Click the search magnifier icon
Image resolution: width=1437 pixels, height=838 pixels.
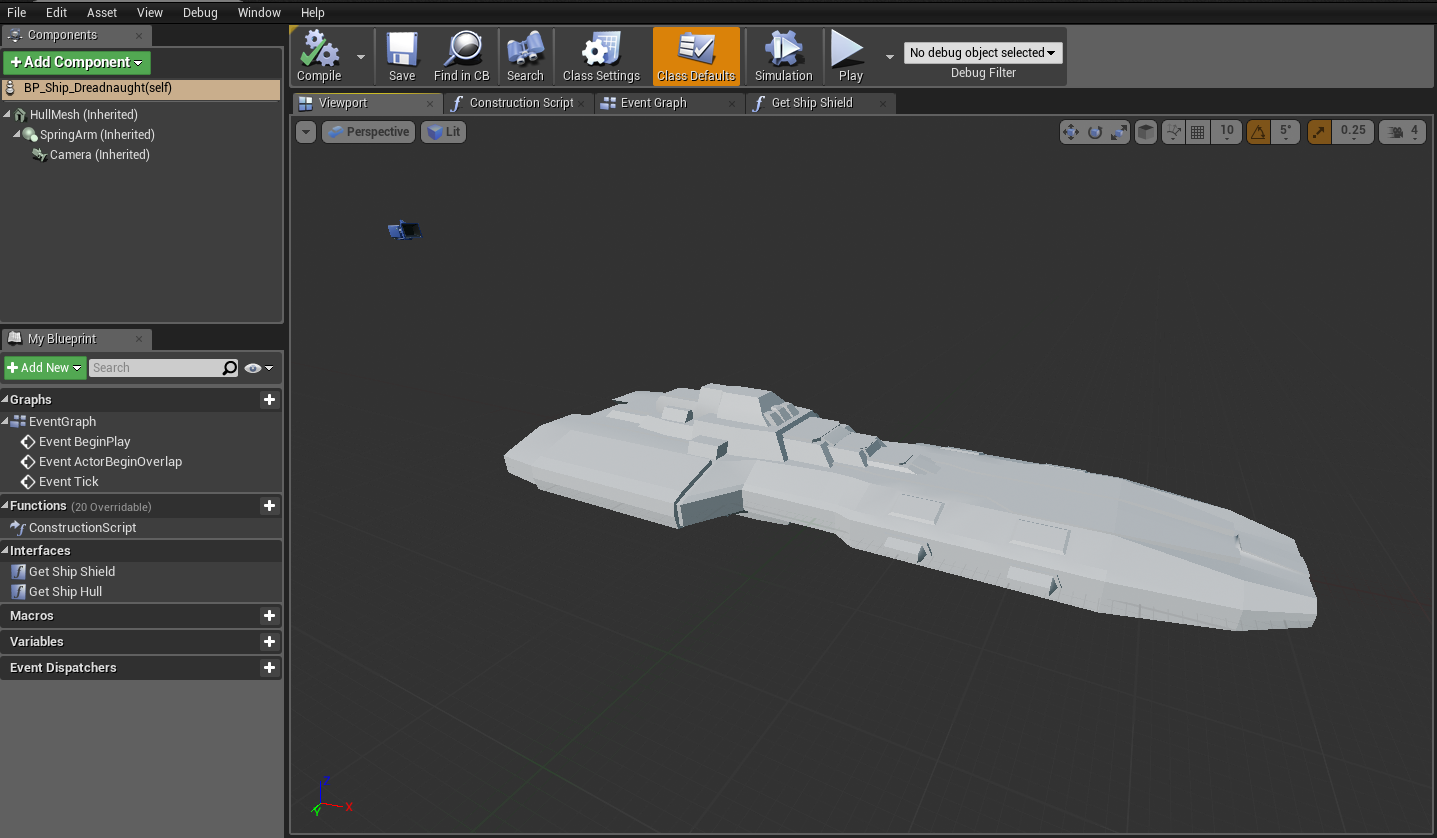coord(230,368)
